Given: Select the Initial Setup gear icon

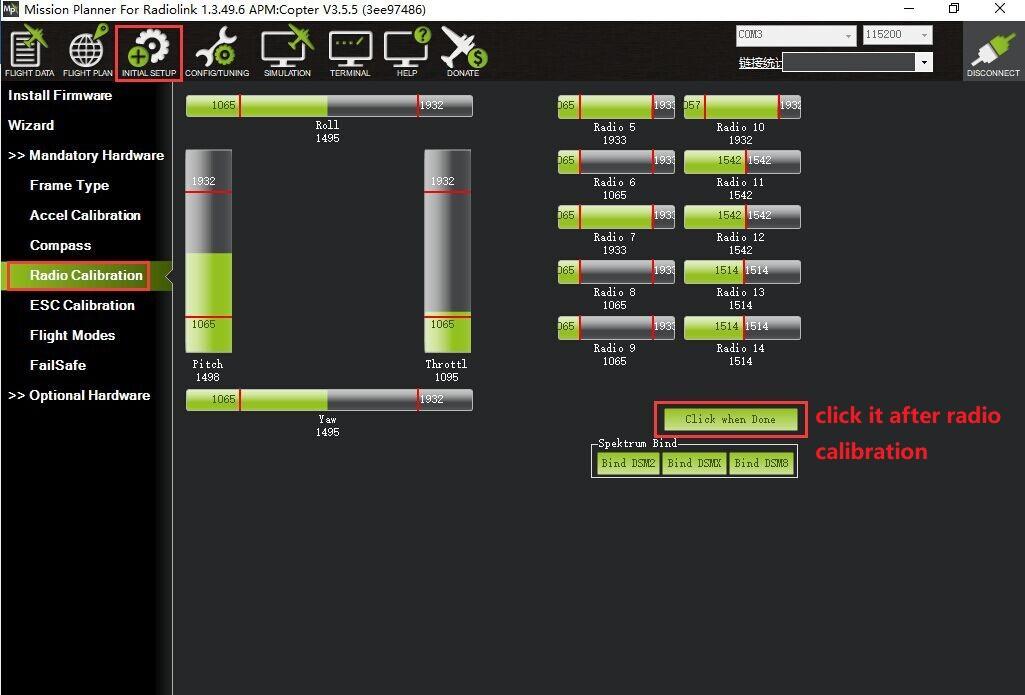Looking at the screenshot, I should pos(149,52).
